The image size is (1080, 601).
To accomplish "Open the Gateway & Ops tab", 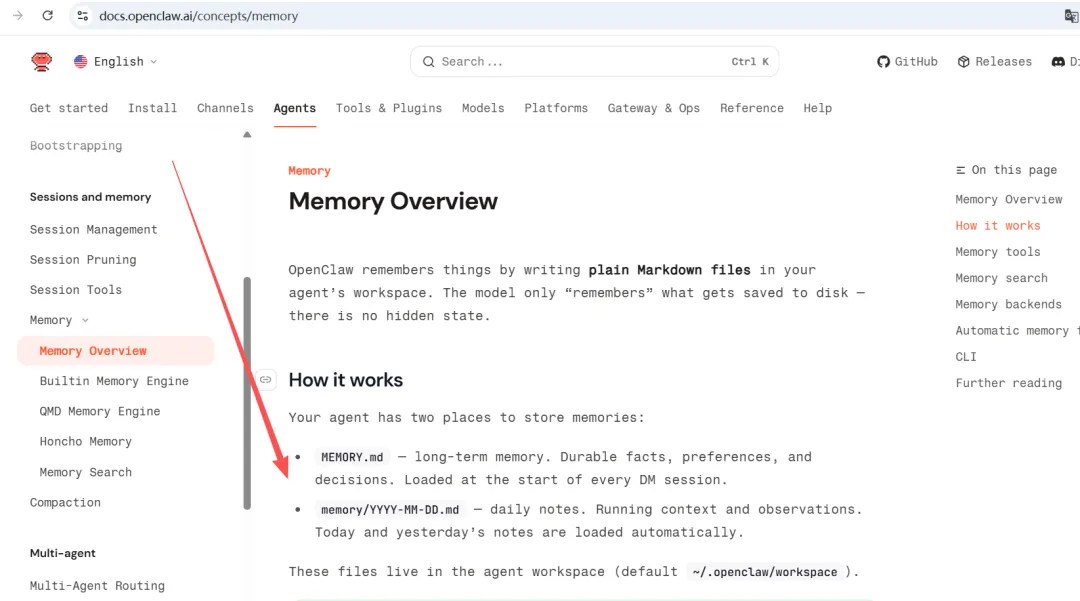I will tap(654, 108).
